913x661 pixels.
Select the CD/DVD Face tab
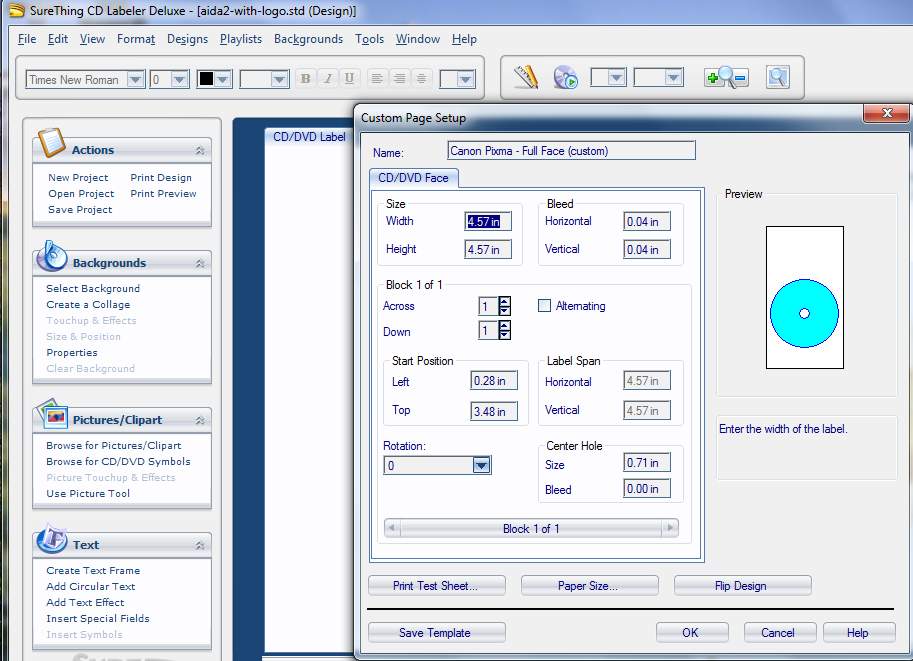click(414, 178)
